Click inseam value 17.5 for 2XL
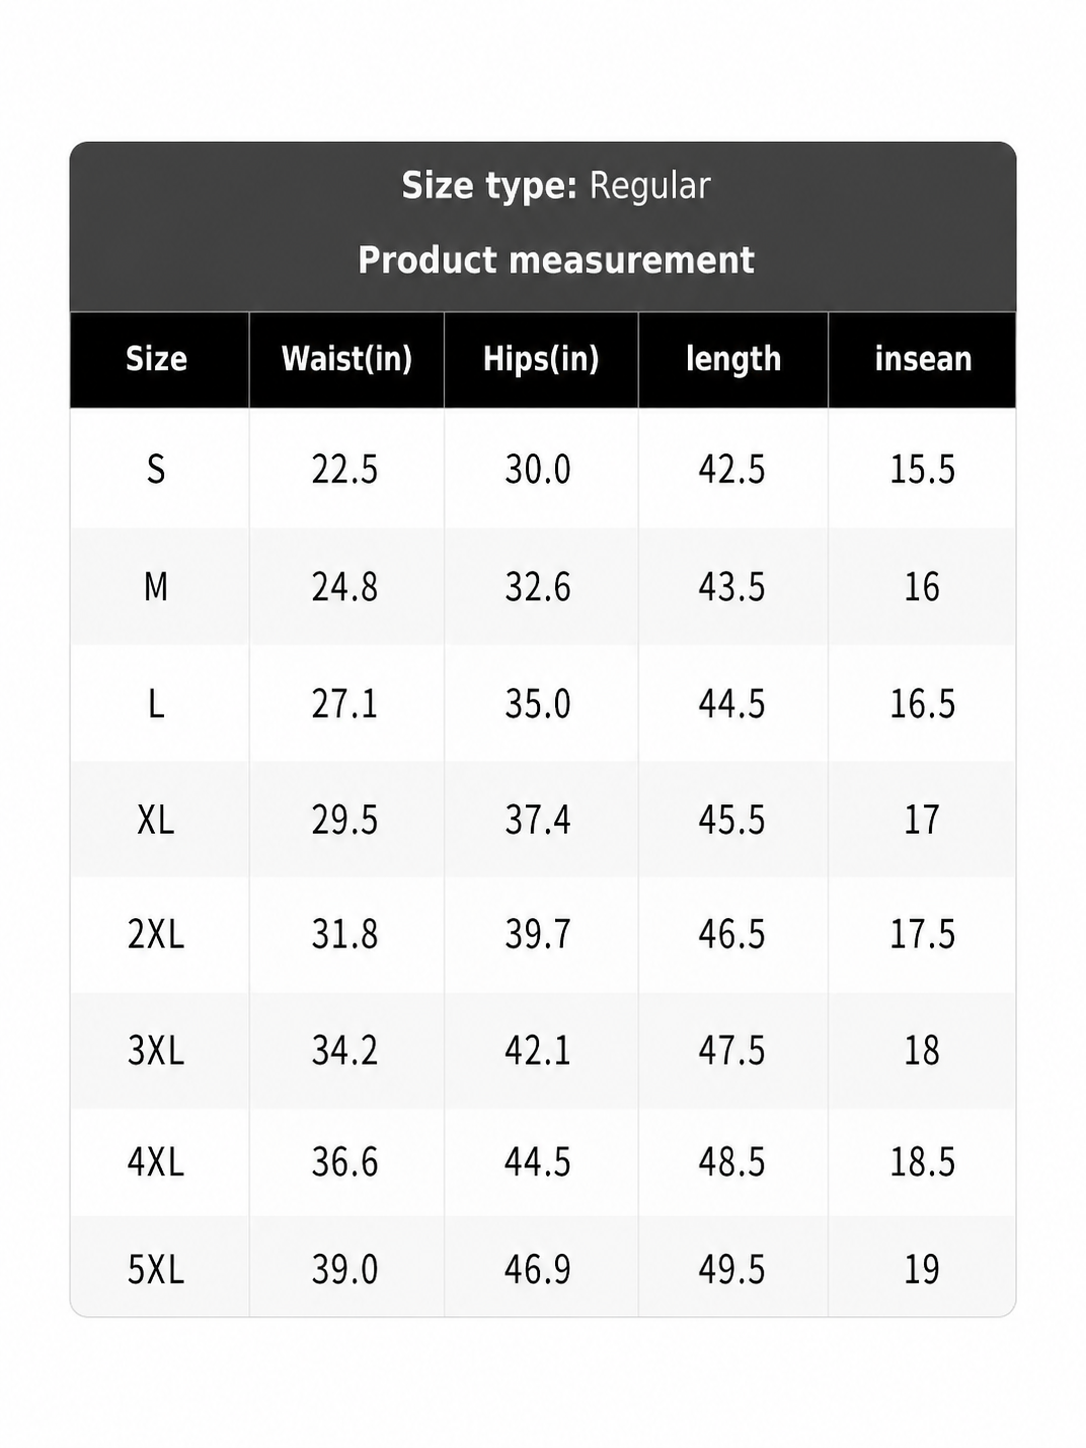The height and width of the screenshot is (1448, 1086). [923, 935]
